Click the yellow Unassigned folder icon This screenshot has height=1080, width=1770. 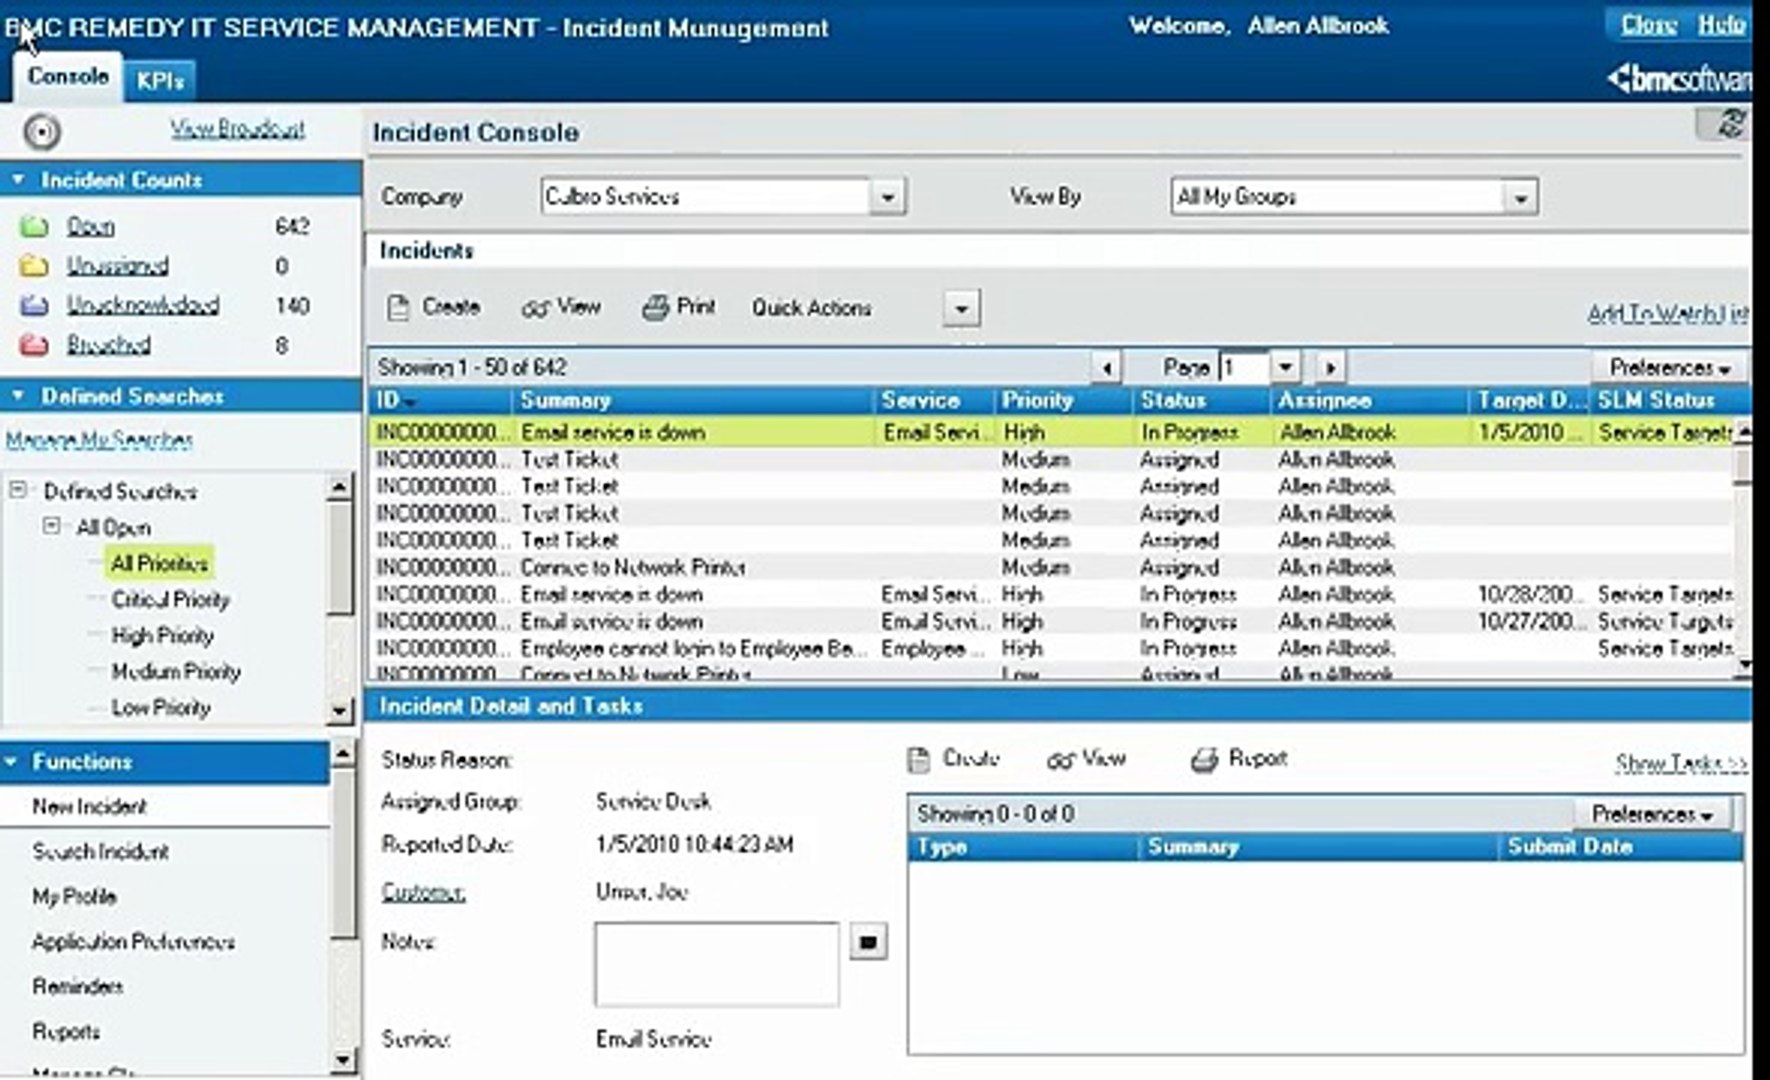pyautogui.click(x=34, y=265)
